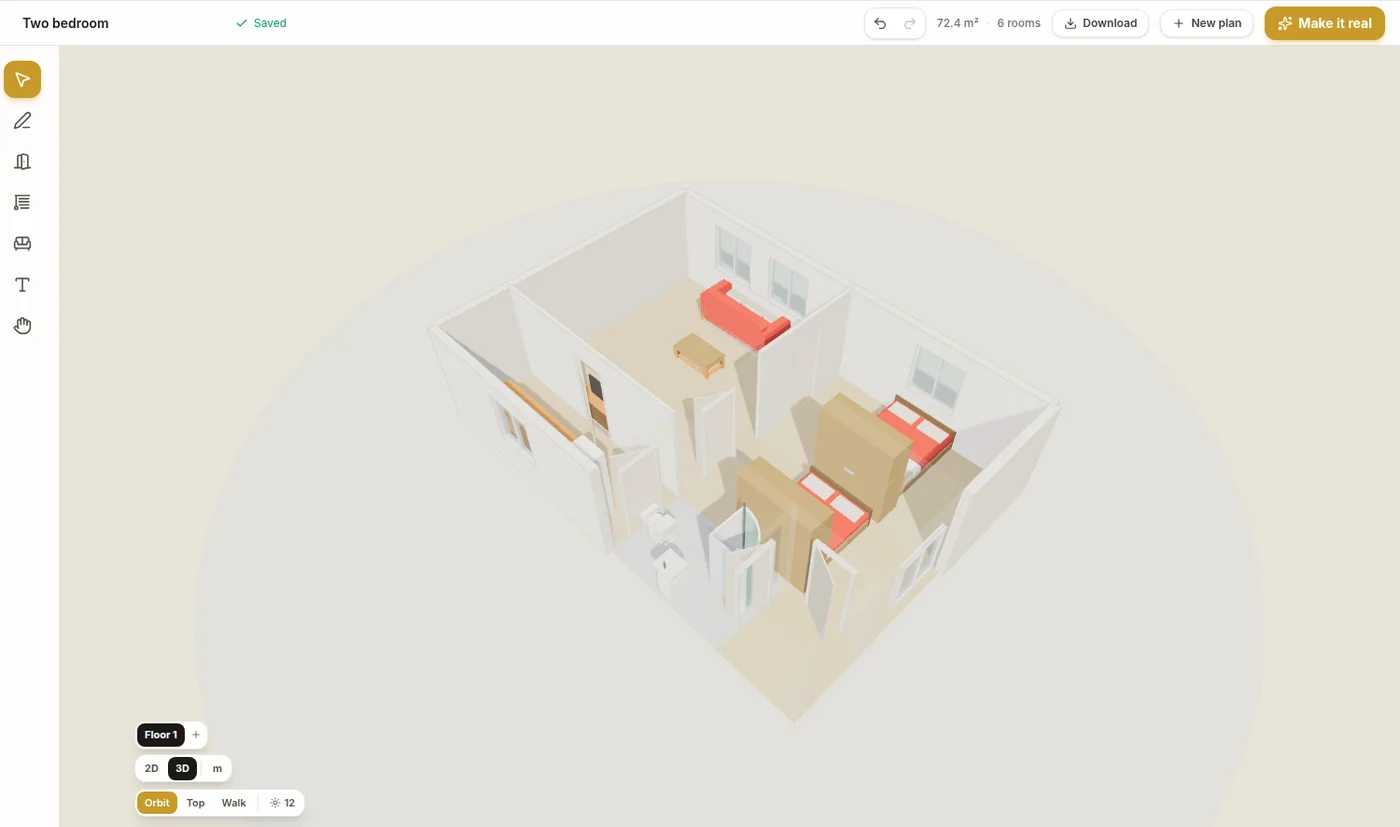Edit the plan title Two bedroom
The height and width of the screenshot is (827, 1400).
point(66,23)
